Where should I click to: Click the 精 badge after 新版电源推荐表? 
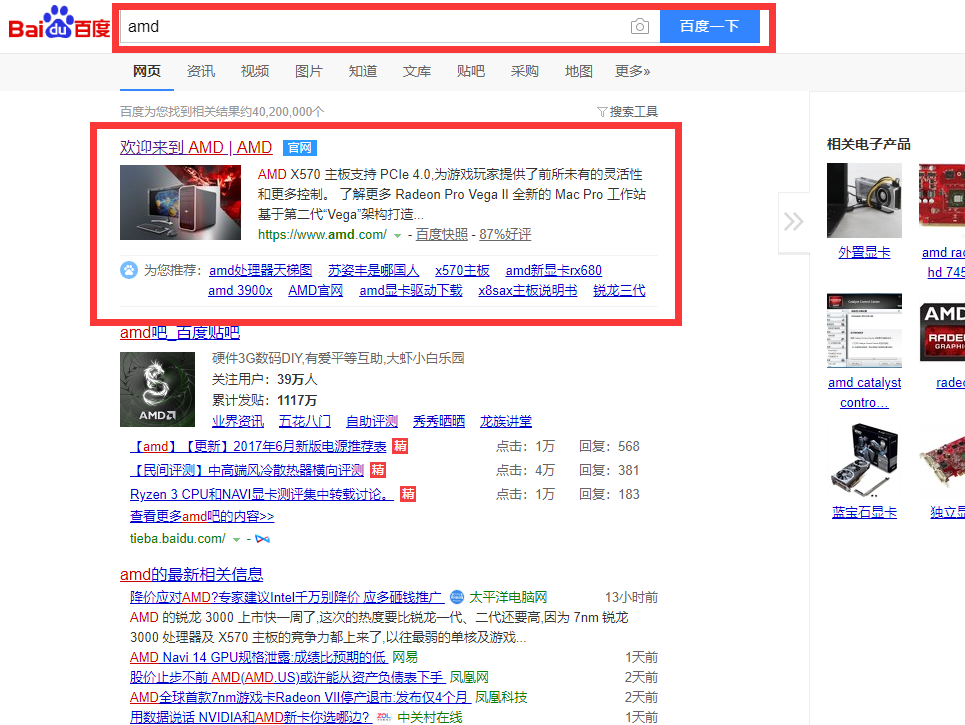[400, 446]
